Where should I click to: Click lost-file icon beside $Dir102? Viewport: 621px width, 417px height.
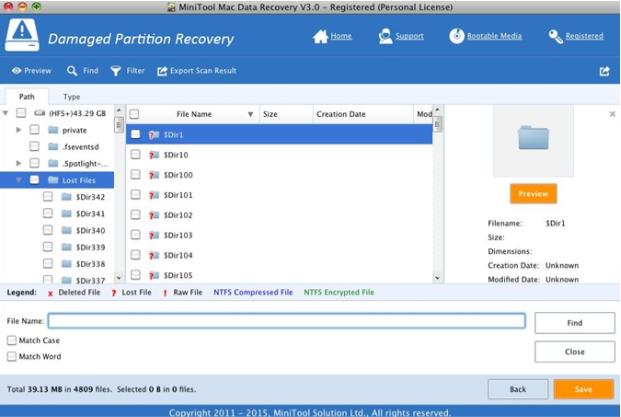(x=154, y=215)
